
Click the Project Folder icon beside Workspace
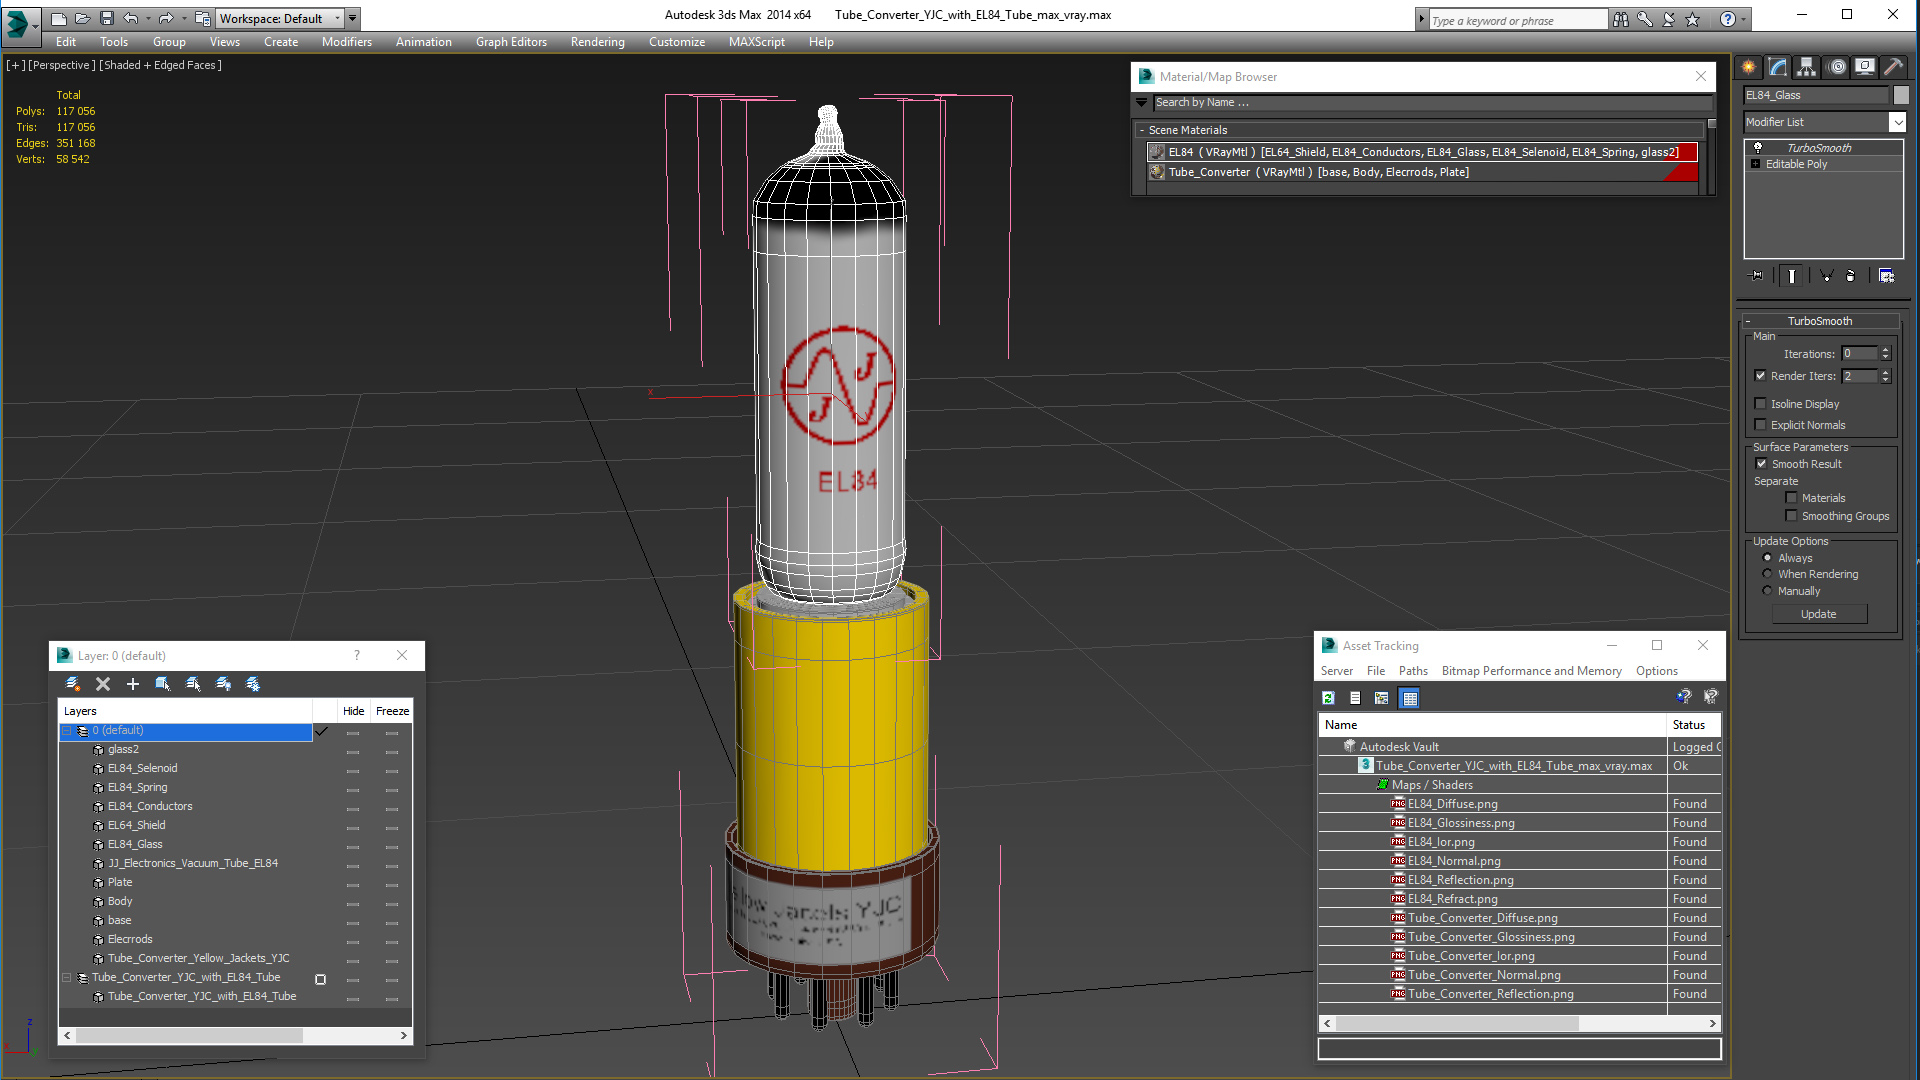pyautogui.click(x=202, y=18)
